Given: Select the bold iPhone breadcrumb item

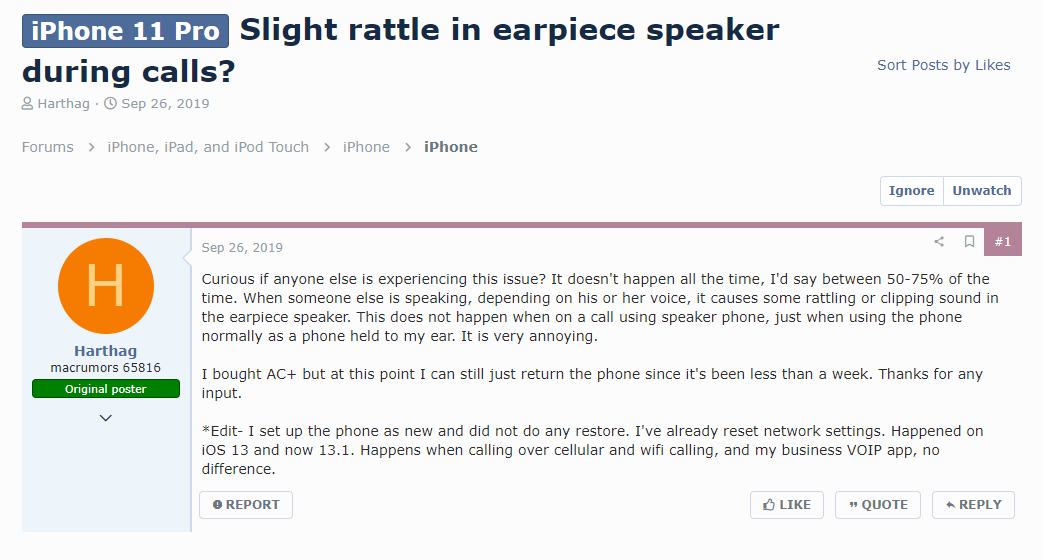Looking at the screenshot, I should (x=451, y=147).
